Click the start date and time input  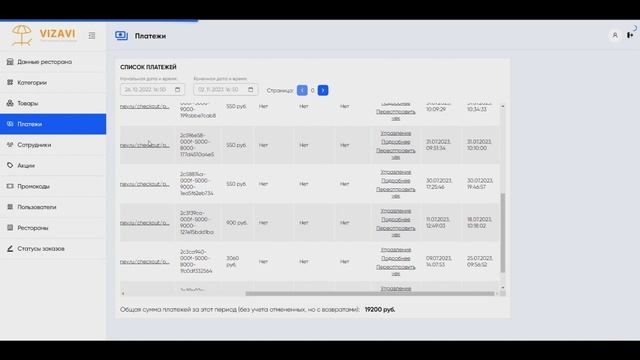[152, 89]
